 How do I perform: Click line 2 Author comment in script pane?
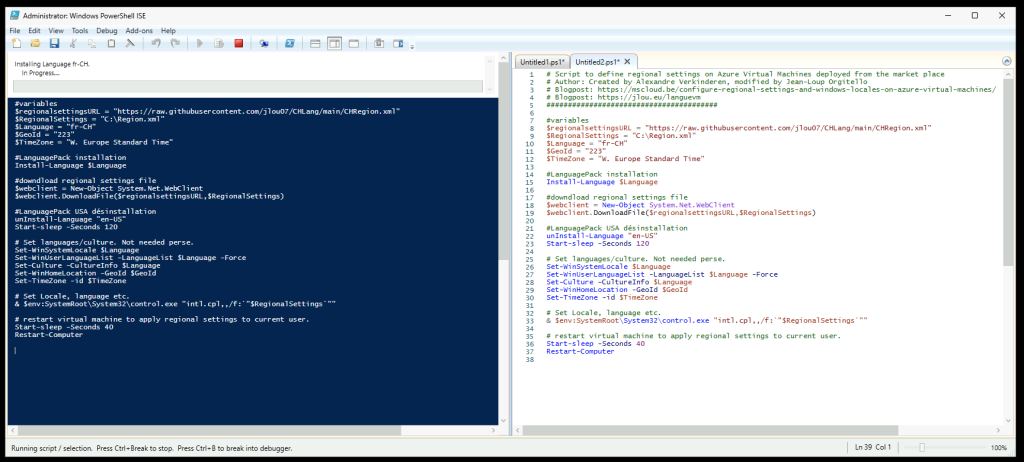[707, 82]
